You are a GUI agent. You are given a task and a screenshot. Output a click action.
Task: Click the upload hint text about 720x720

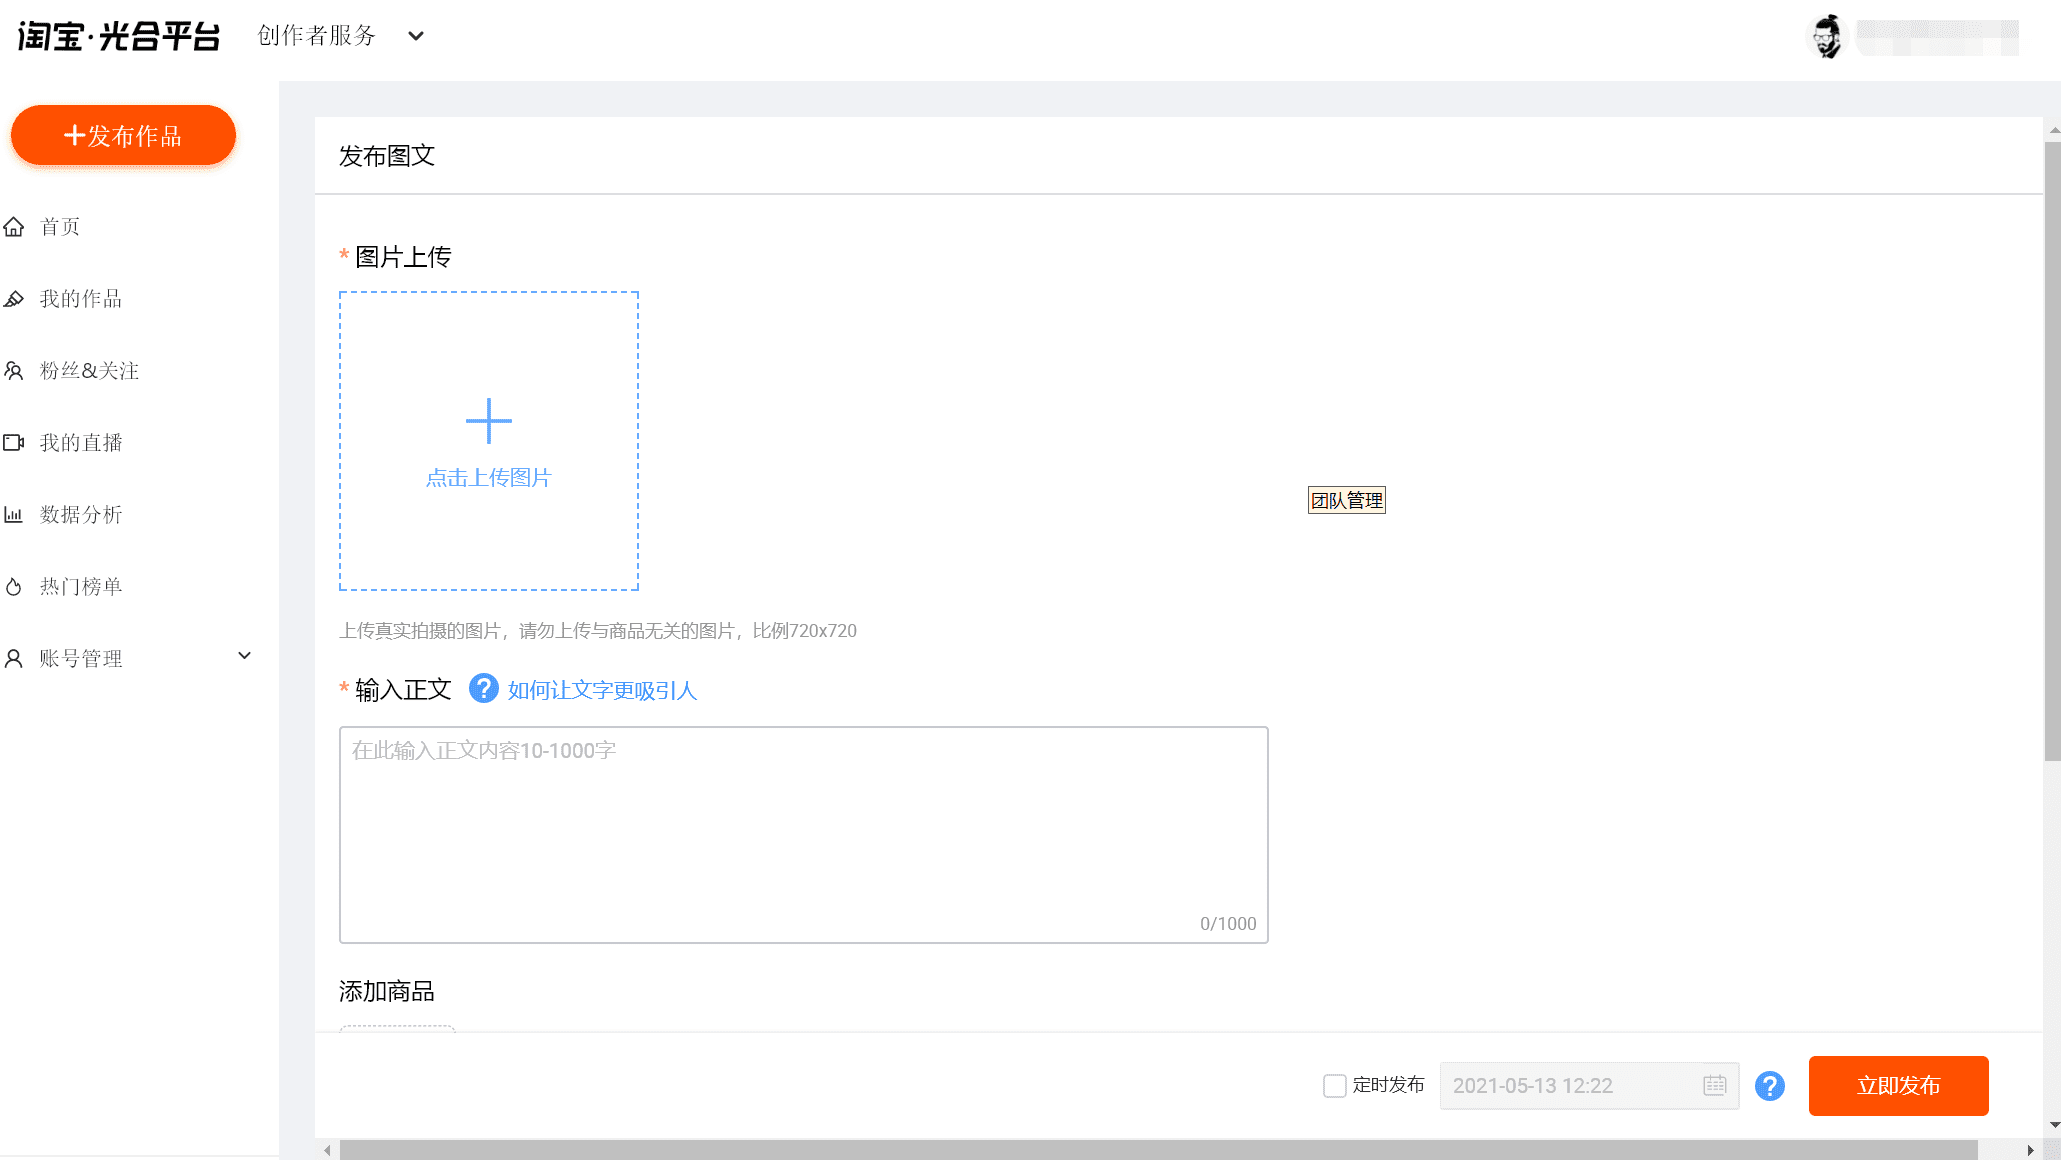pyautogui.click(x=598, y=631)
